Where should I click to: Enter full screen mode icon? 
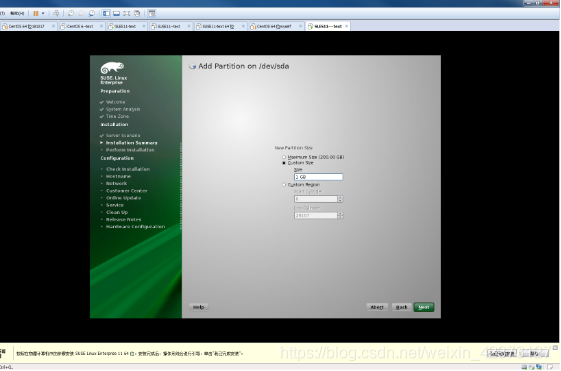(x=127, y=13)
